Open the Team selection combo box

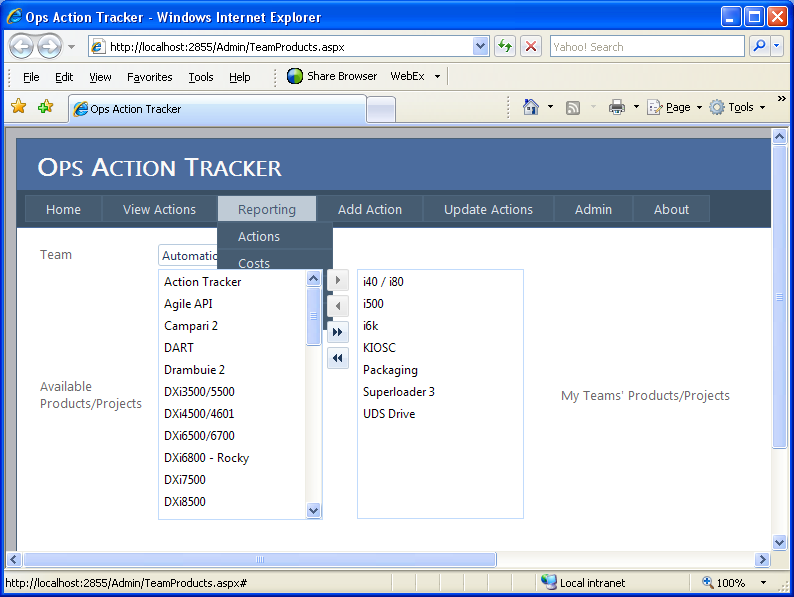click(x=188, y=256)
